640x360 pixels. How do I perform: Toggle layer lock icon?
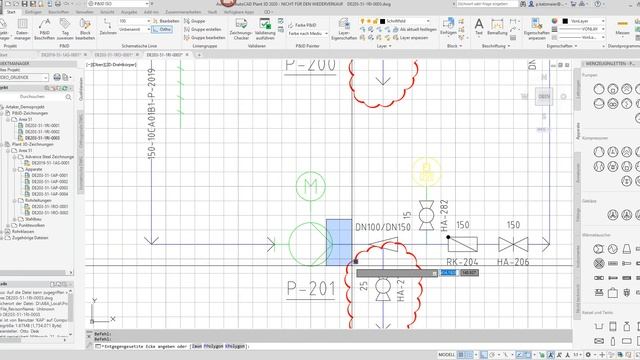pyautogui.click(x=375, y=21)
